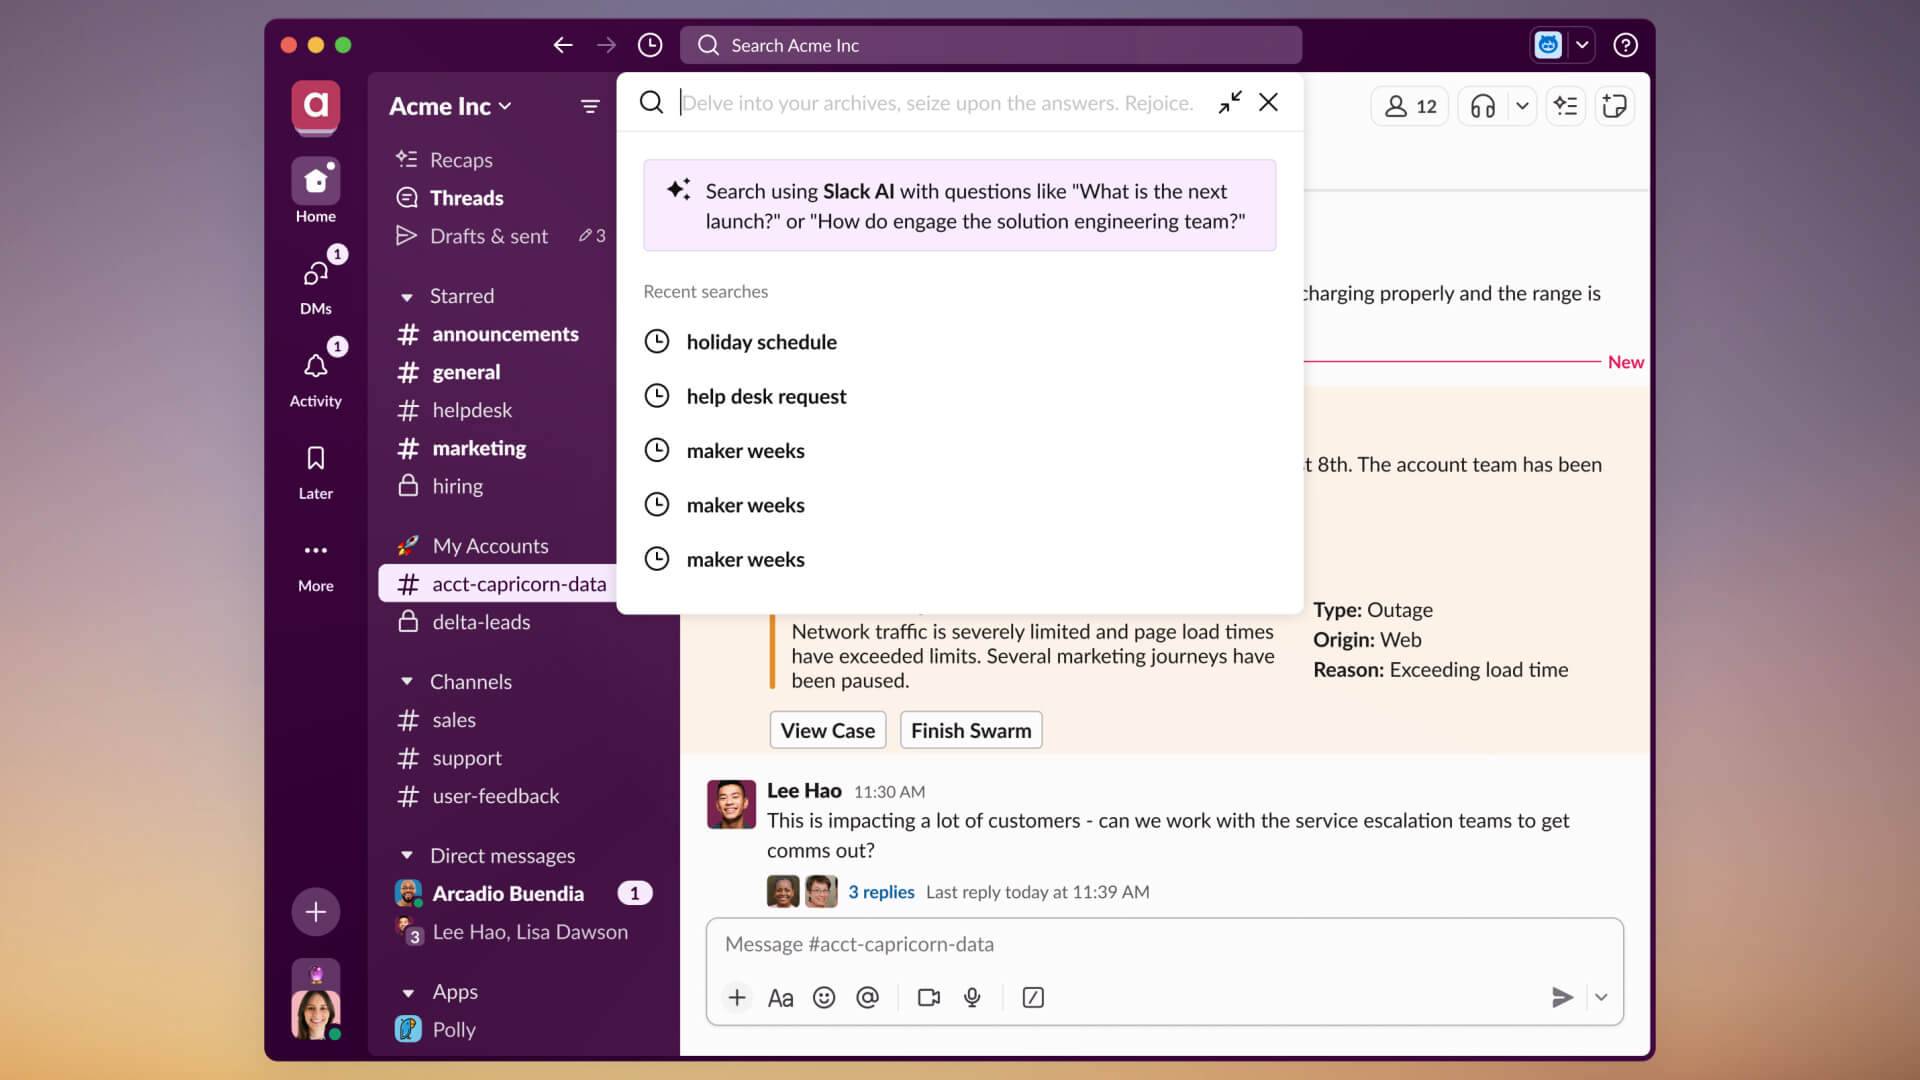The height and width of the screenshot is (1080, 1920).
Task: Open Threads from the sidebar
Action: [x=466, y=198]
